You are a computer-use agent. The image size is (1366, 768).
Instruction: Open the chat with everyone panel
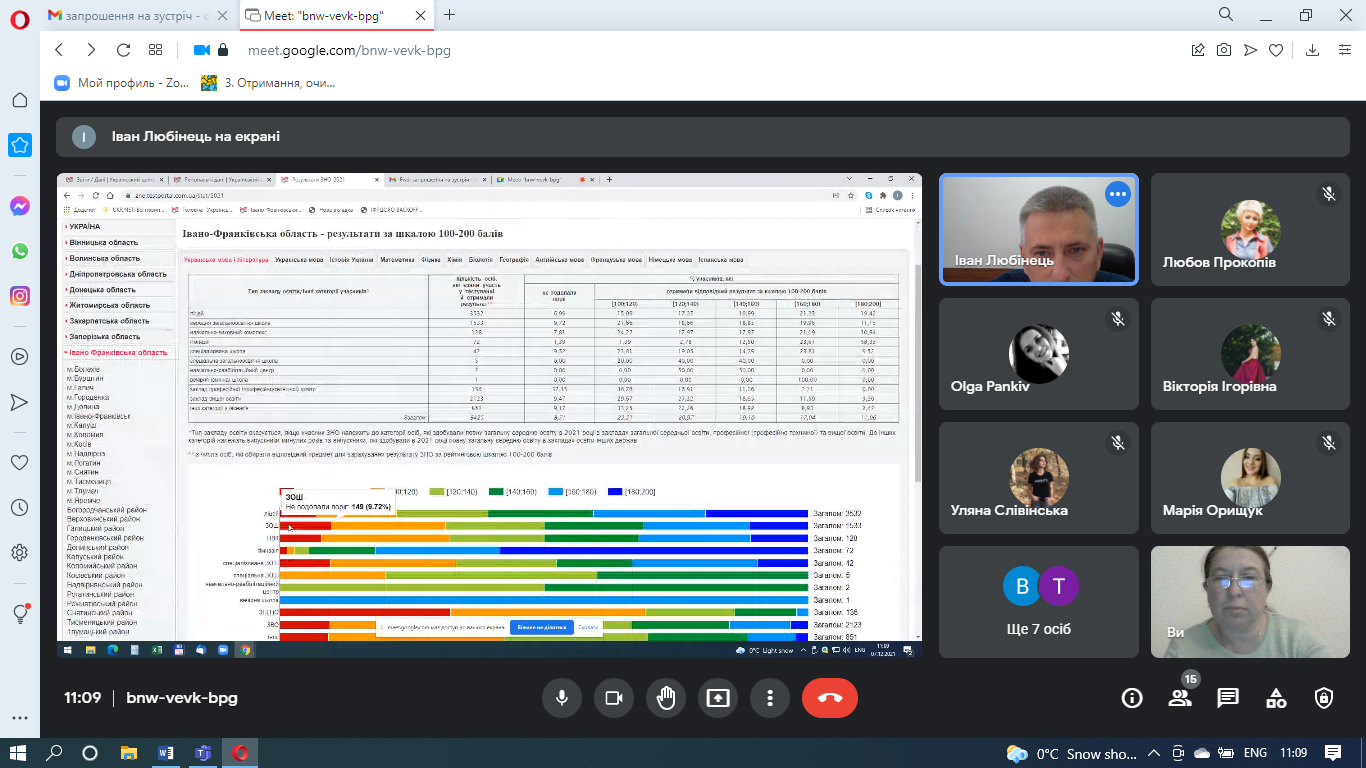pos(1228,698)
